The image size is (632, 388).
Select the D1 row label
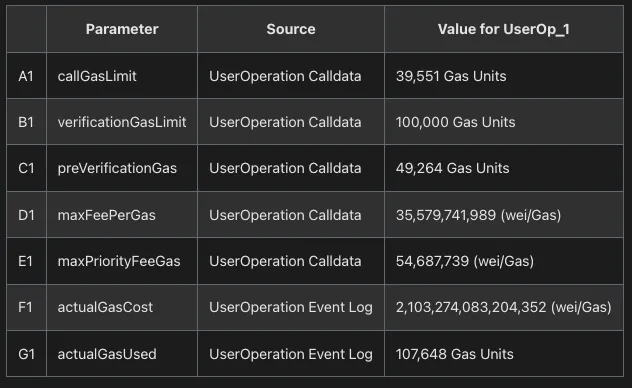[26, 215]
